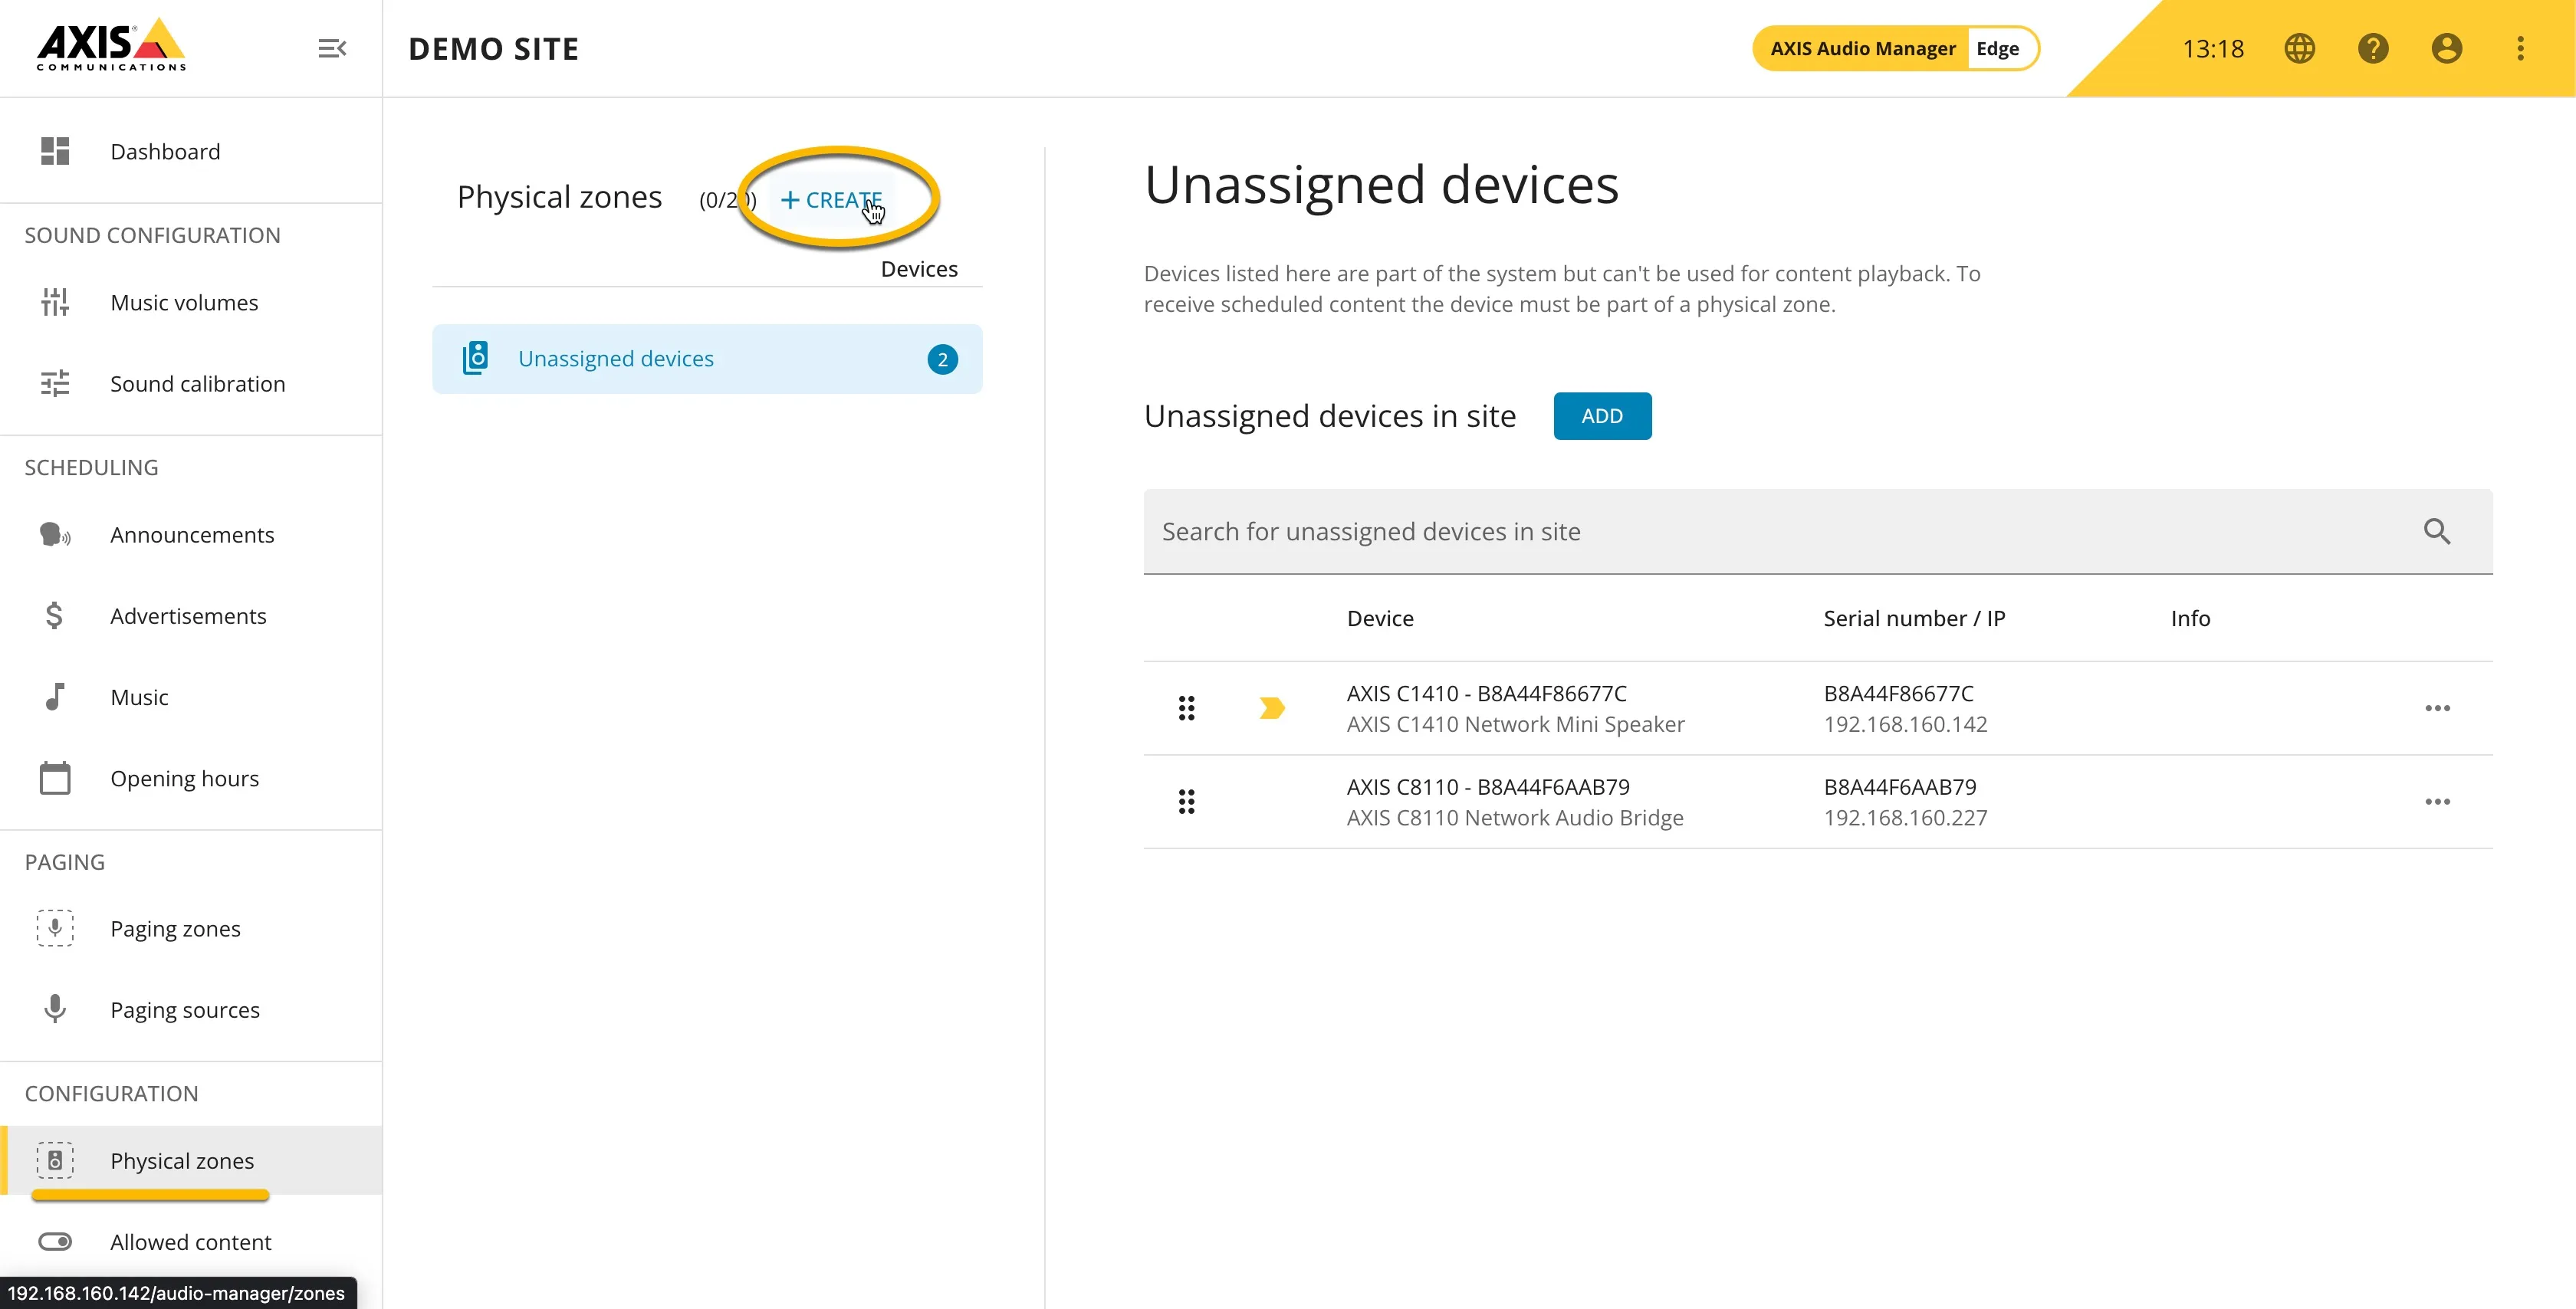Click the 13:18 clock
The image size is (2576, 1309).
[2212, 48]
